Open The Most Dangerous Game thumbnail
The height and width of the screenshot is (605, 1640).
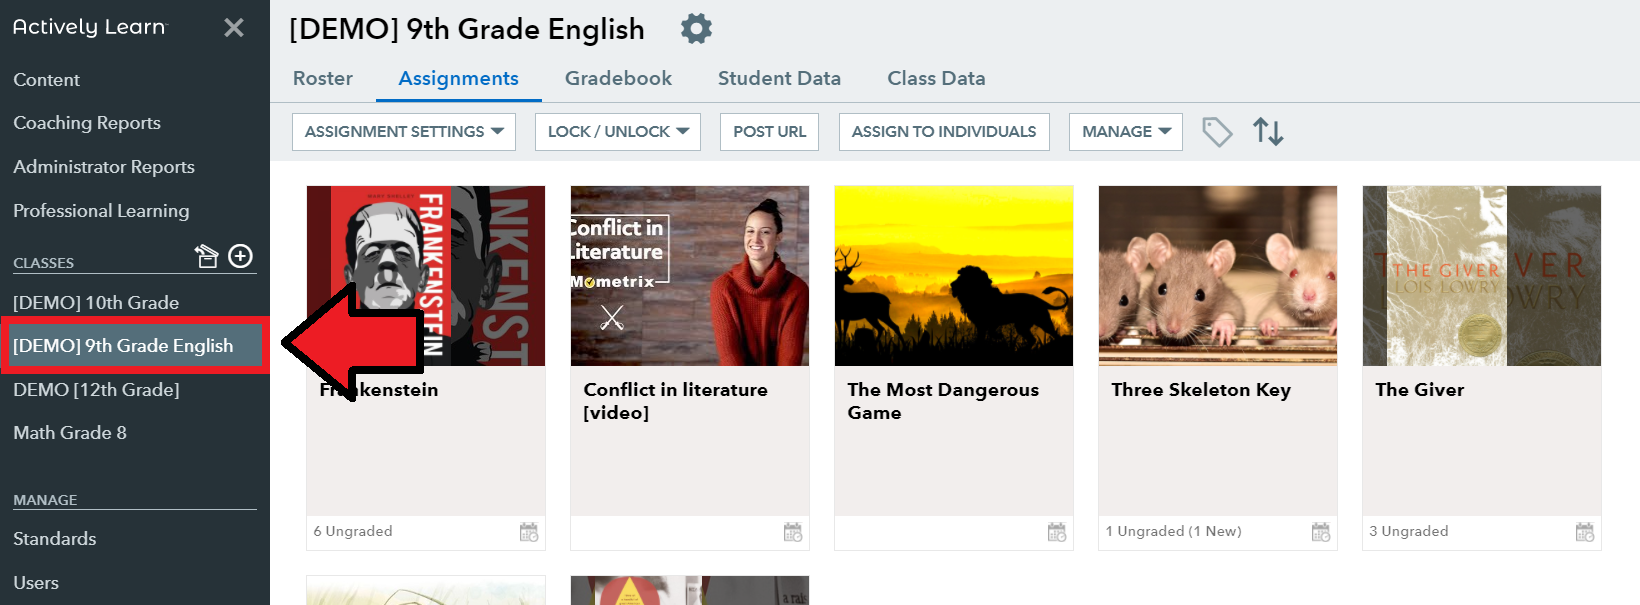point(954,276)
